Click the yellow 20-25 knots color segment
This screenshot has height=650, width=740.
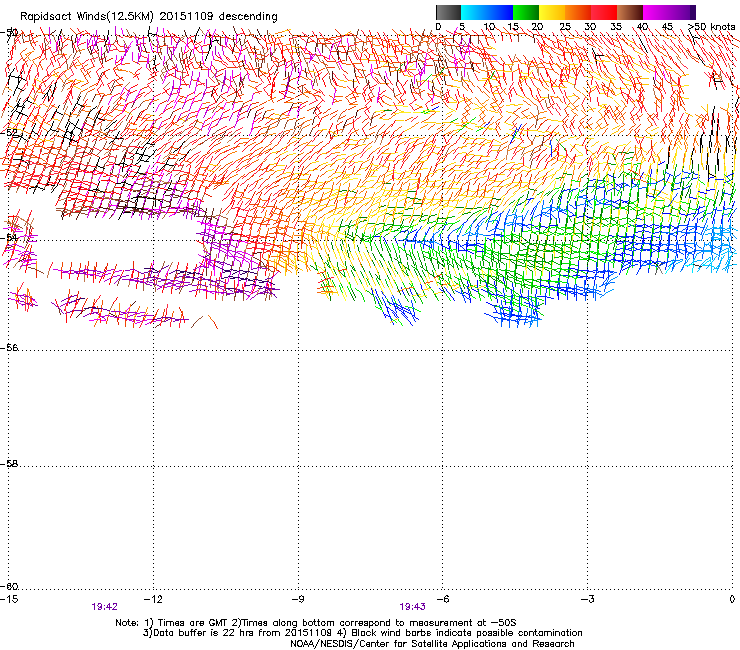click(552, 12)
